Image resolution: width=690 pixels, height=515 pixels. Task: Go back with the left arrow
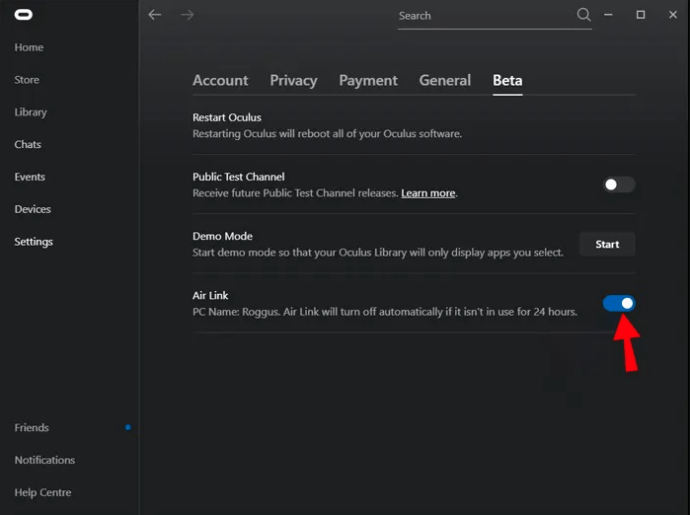tap(154, 15)
